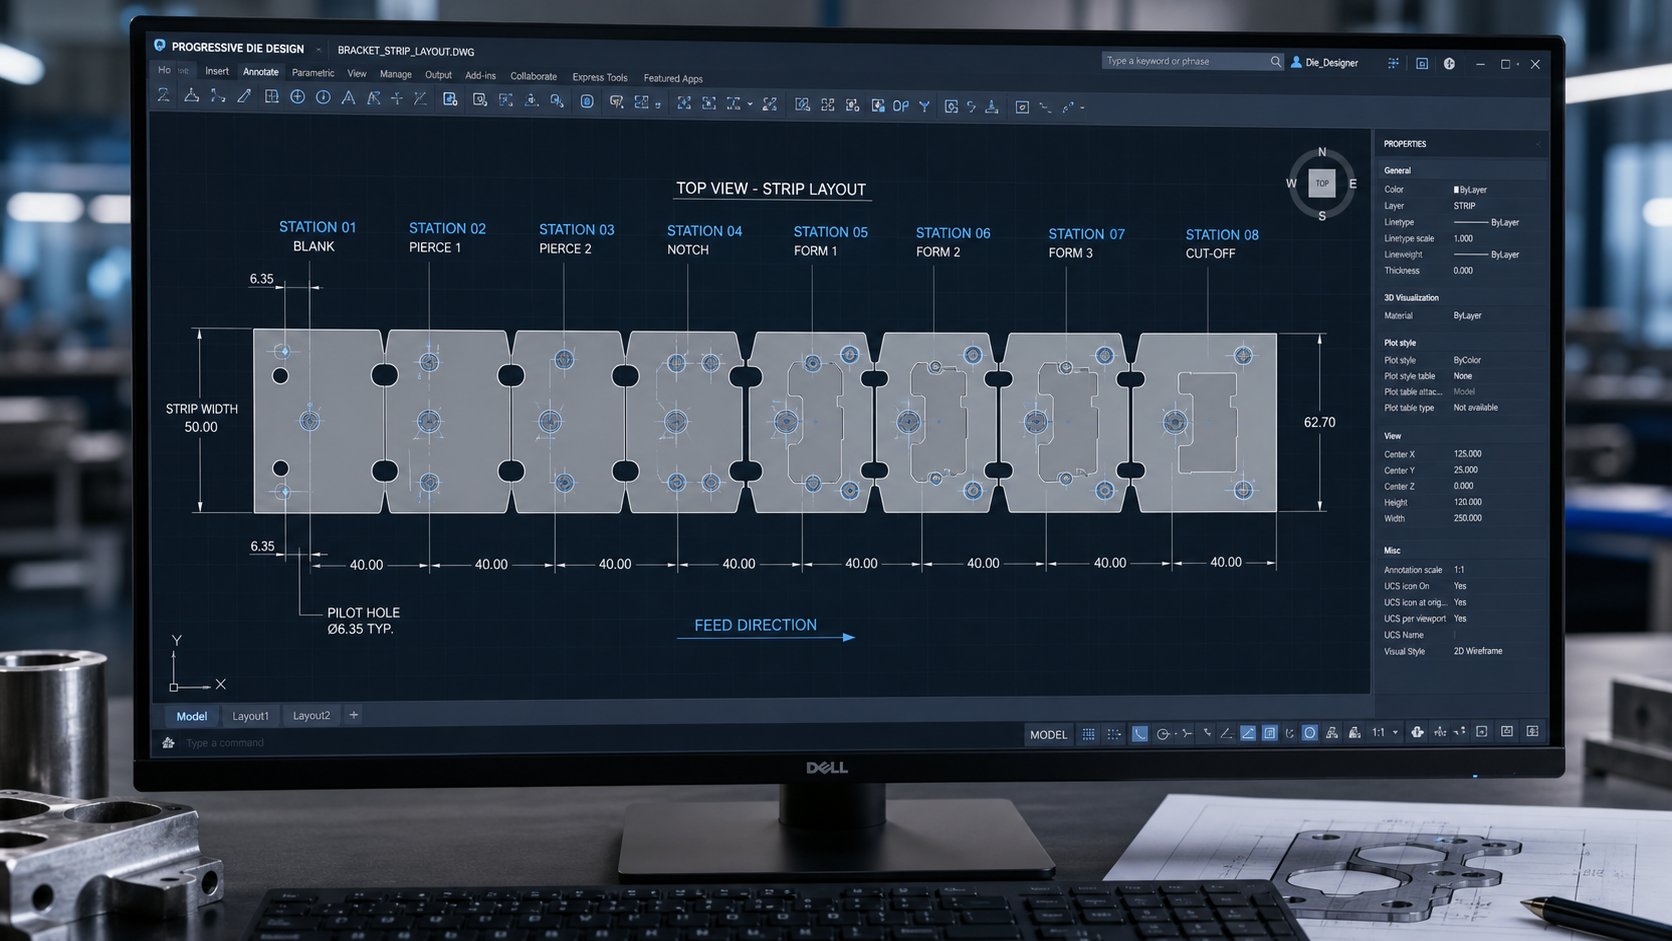
Task: Click the command line settings icon
Action: click(x=168, y=742)
